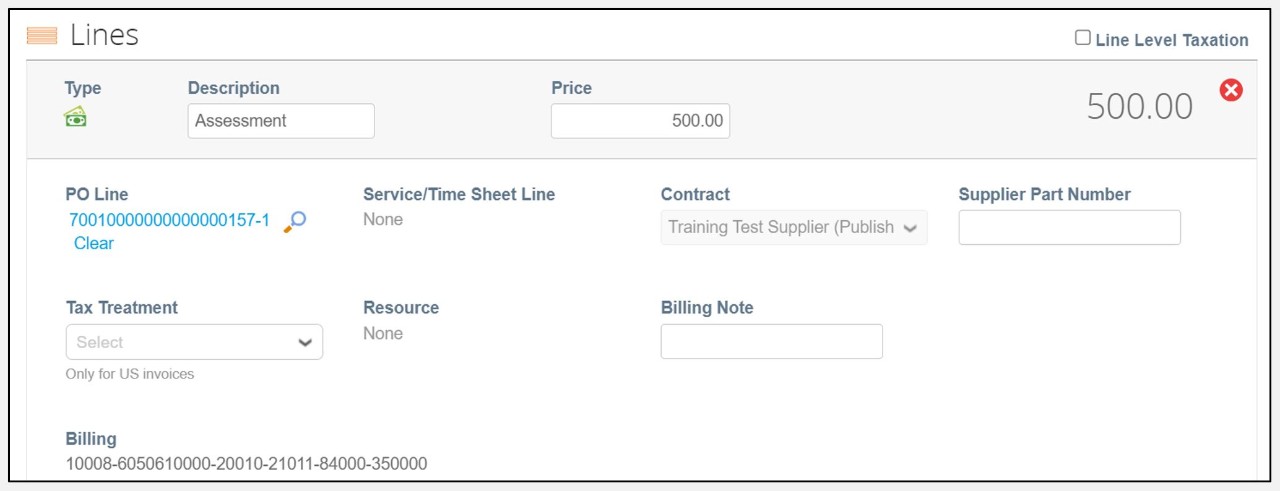Click the Billing Note text box
The width and height of the screenshot is (1280, 491).
[771, 341]
